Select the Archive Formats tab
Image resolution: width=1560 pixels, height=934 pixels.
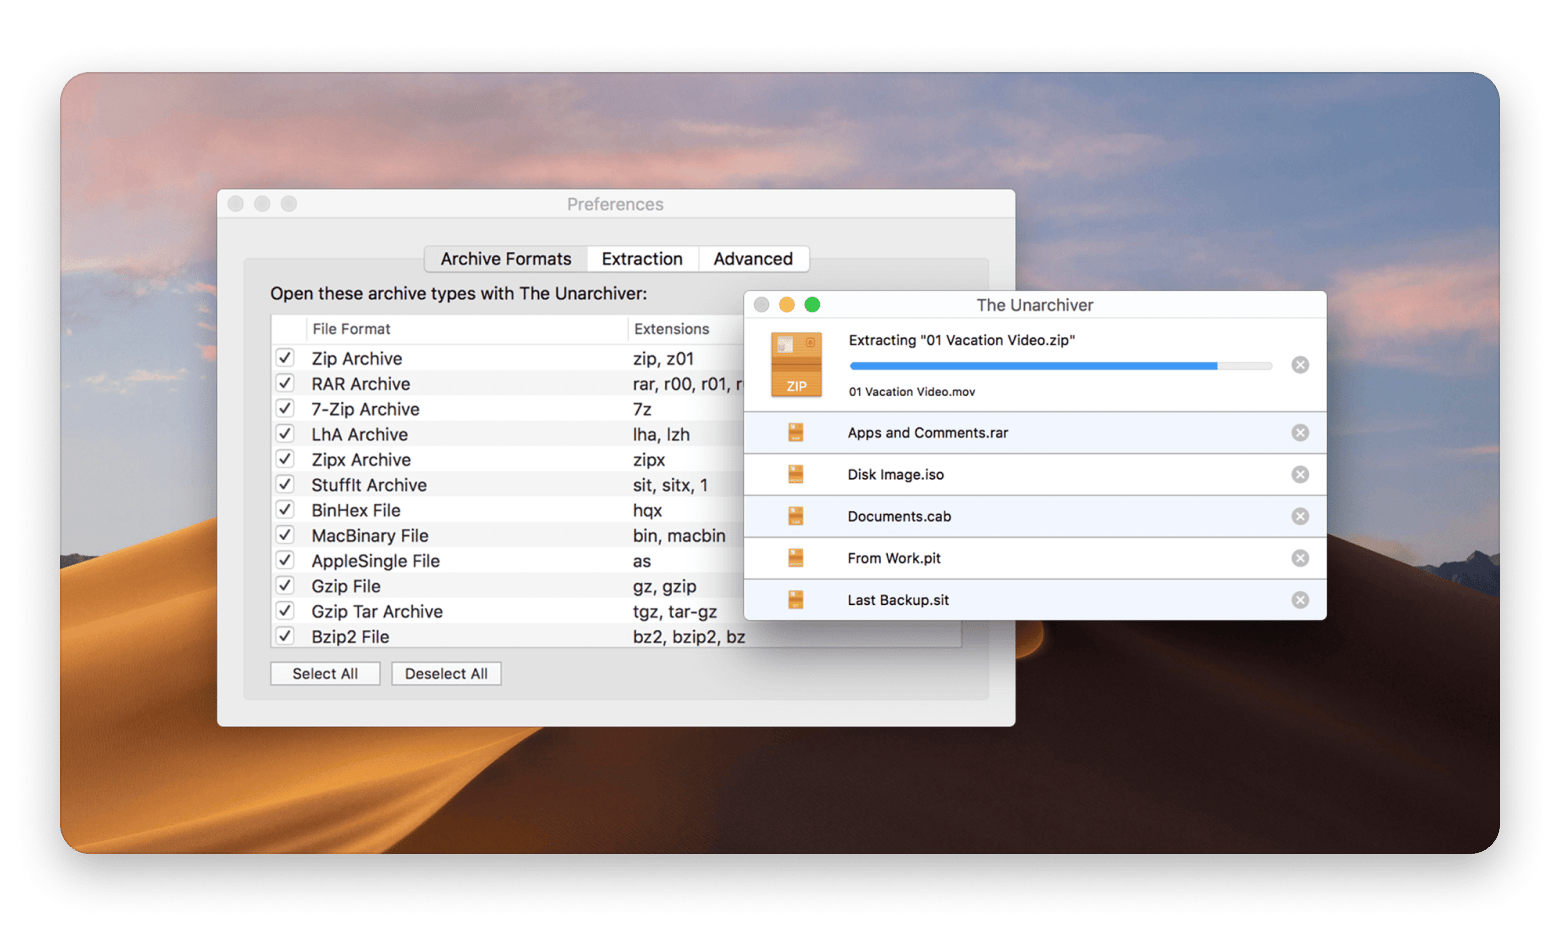(506, 259)
